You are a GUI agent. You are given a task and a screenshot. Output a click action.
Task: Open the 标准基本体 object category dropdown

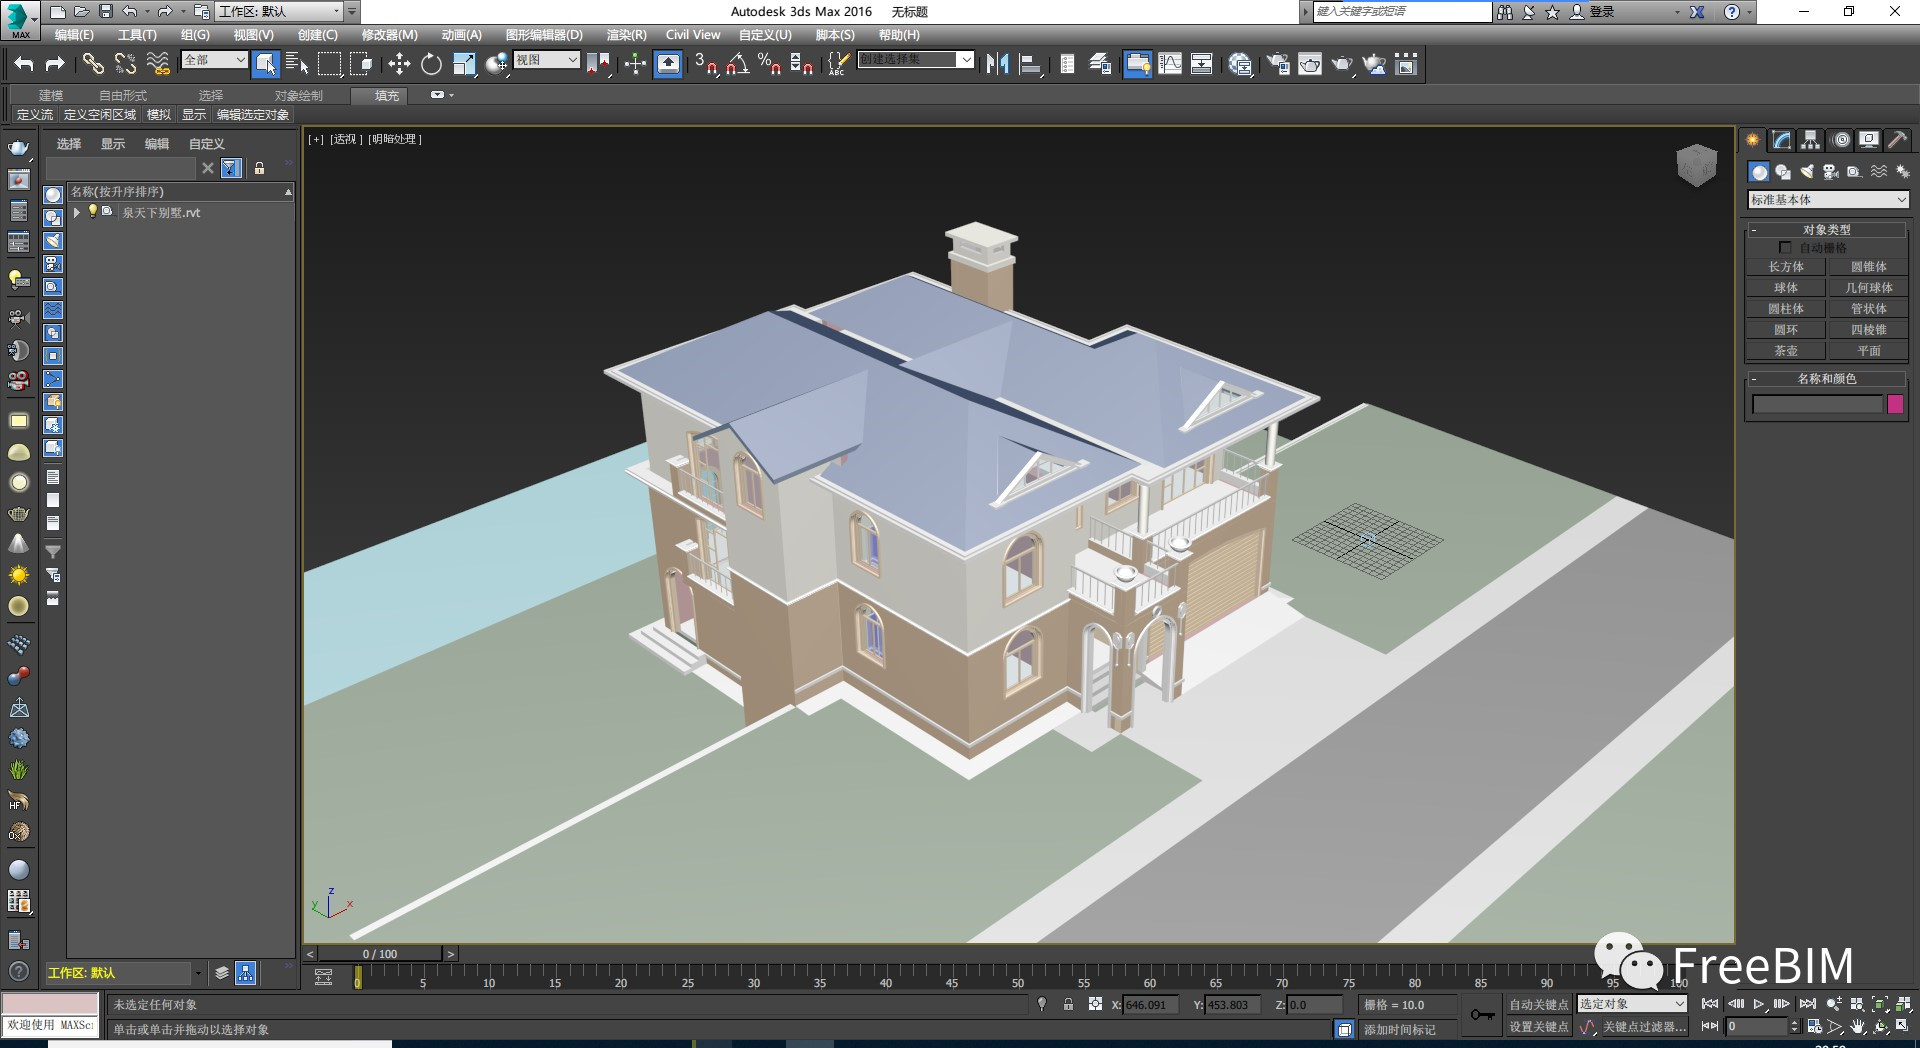tap(1829, 200)
